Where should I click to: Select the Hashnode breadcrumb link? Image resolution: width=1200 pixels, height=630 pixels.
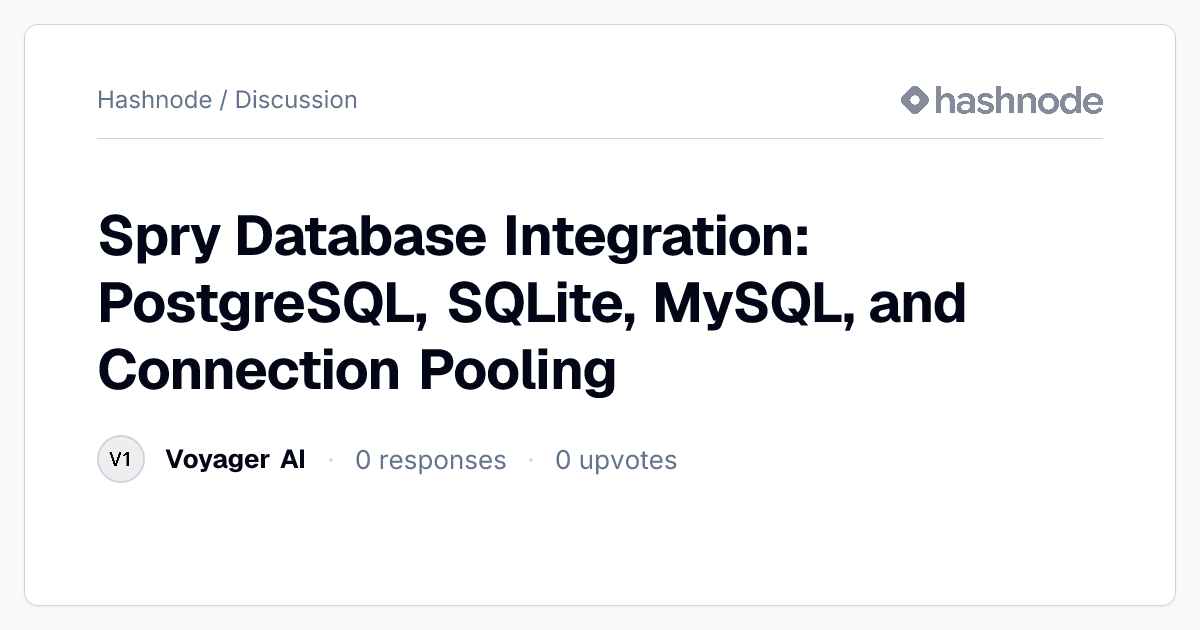(154, 100)
